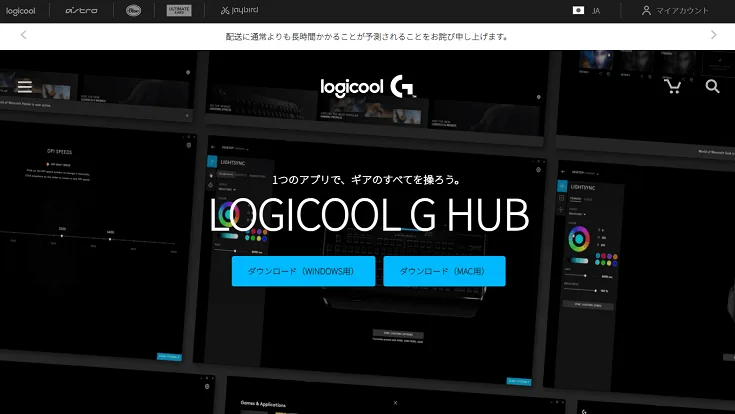The height and width of the screenshot is (414, 735).
Task: Open the Blue microphones brand link
Action: [x=134, y=10]
